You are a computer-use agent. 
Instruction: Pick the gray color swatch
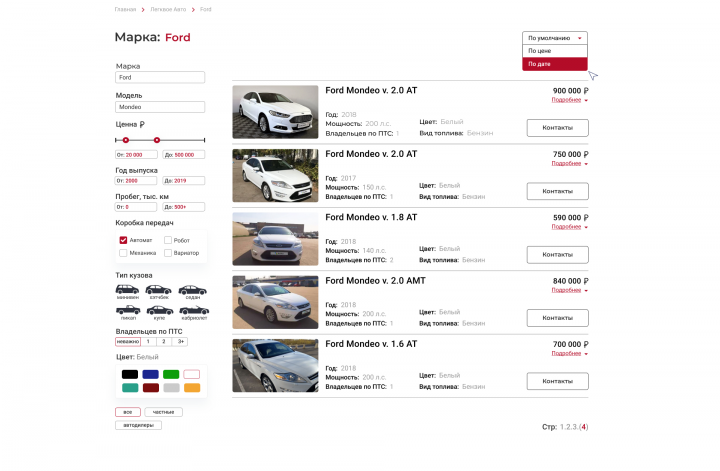point(171,388)
